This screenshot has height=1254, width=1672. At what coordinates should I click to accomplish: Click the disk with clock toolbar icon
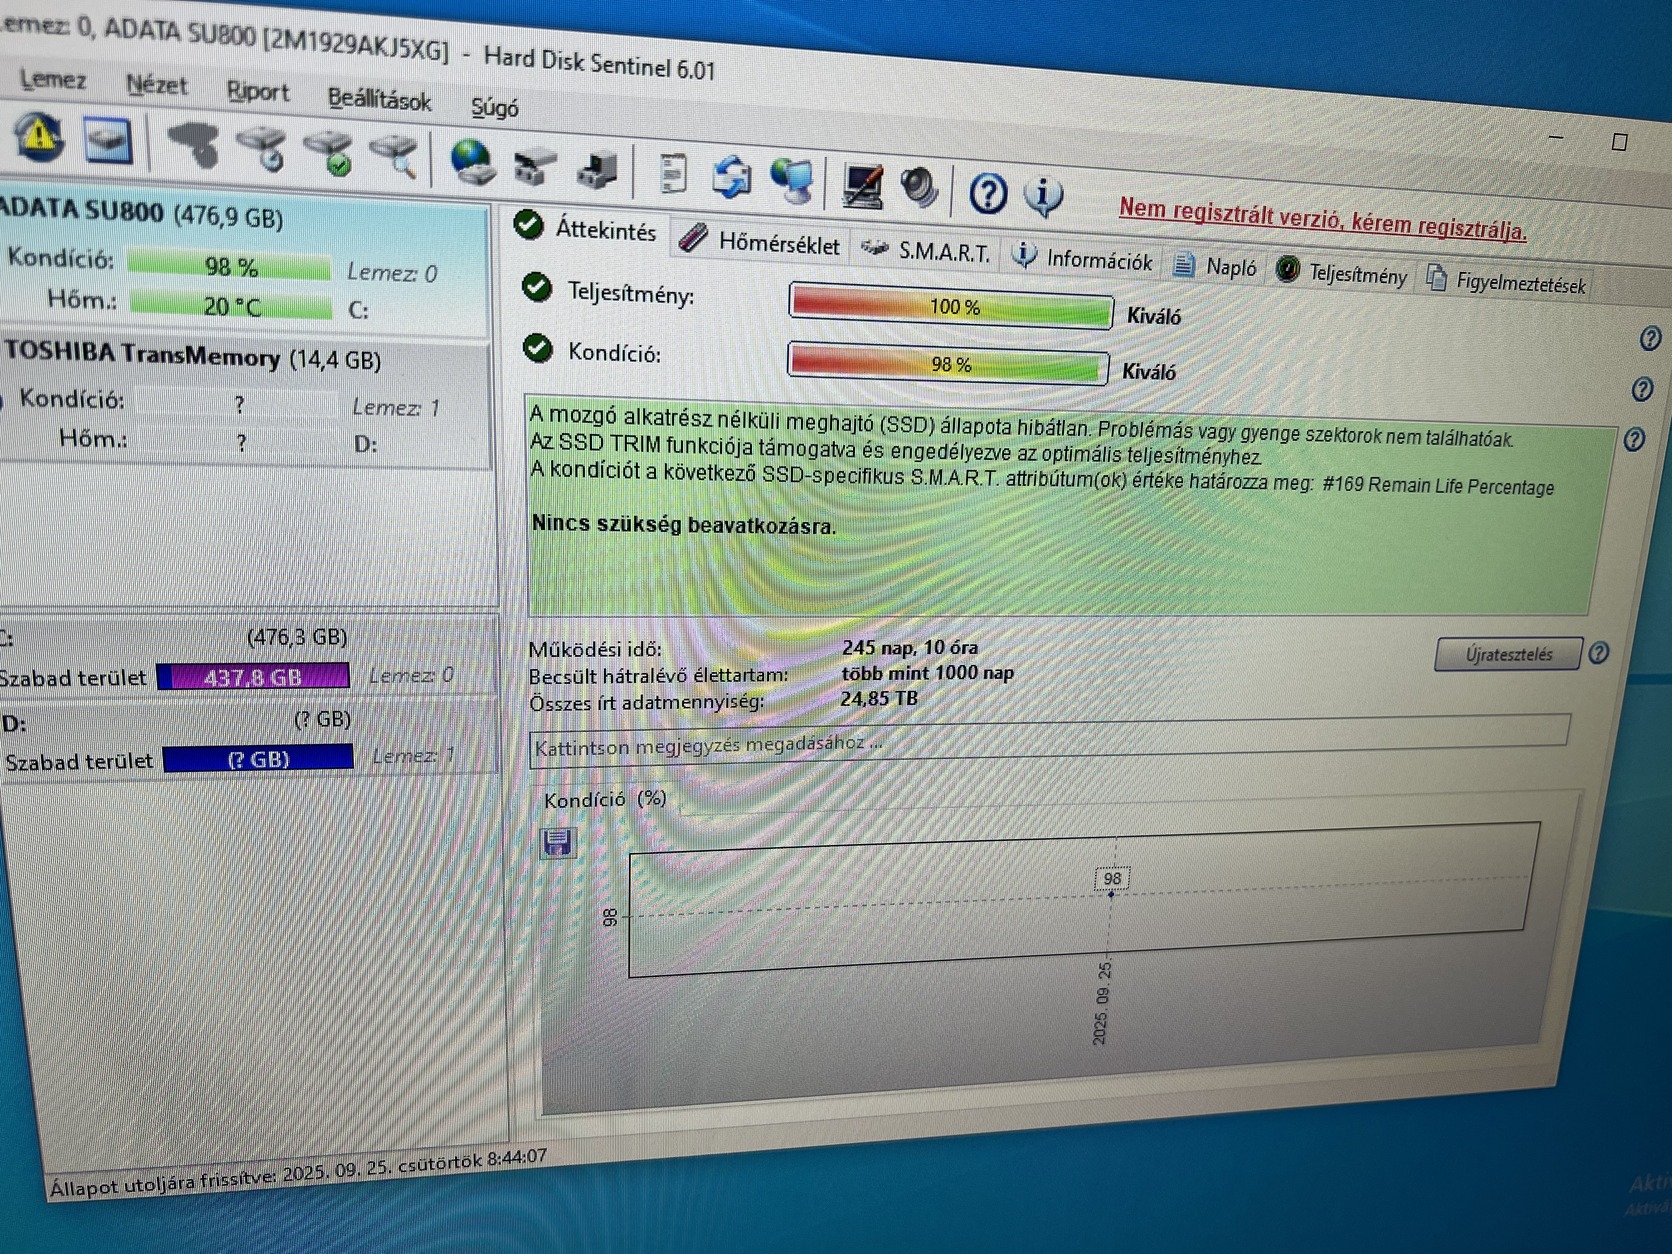262,148
